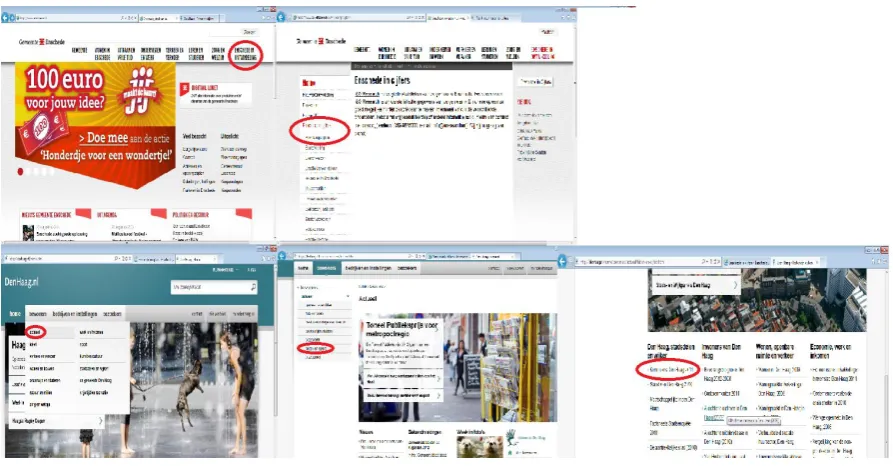The height and width of the screenshot is (466, 893).
Task: Click the first slide dot on the Enschede banner
Action: [21, 171]
